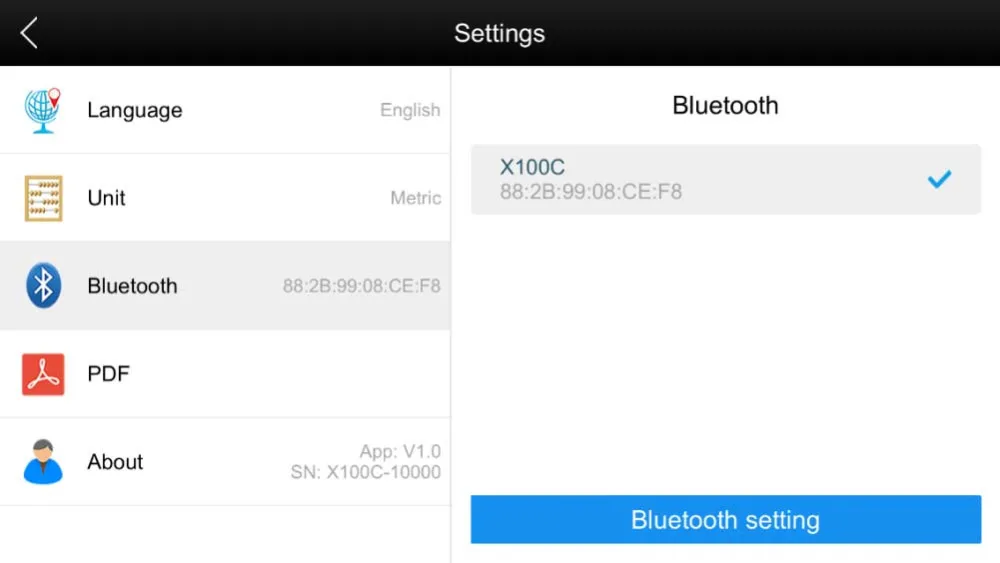Open the Language settings row label
The width and height of the screenshot is (1000, 563).
134,110
